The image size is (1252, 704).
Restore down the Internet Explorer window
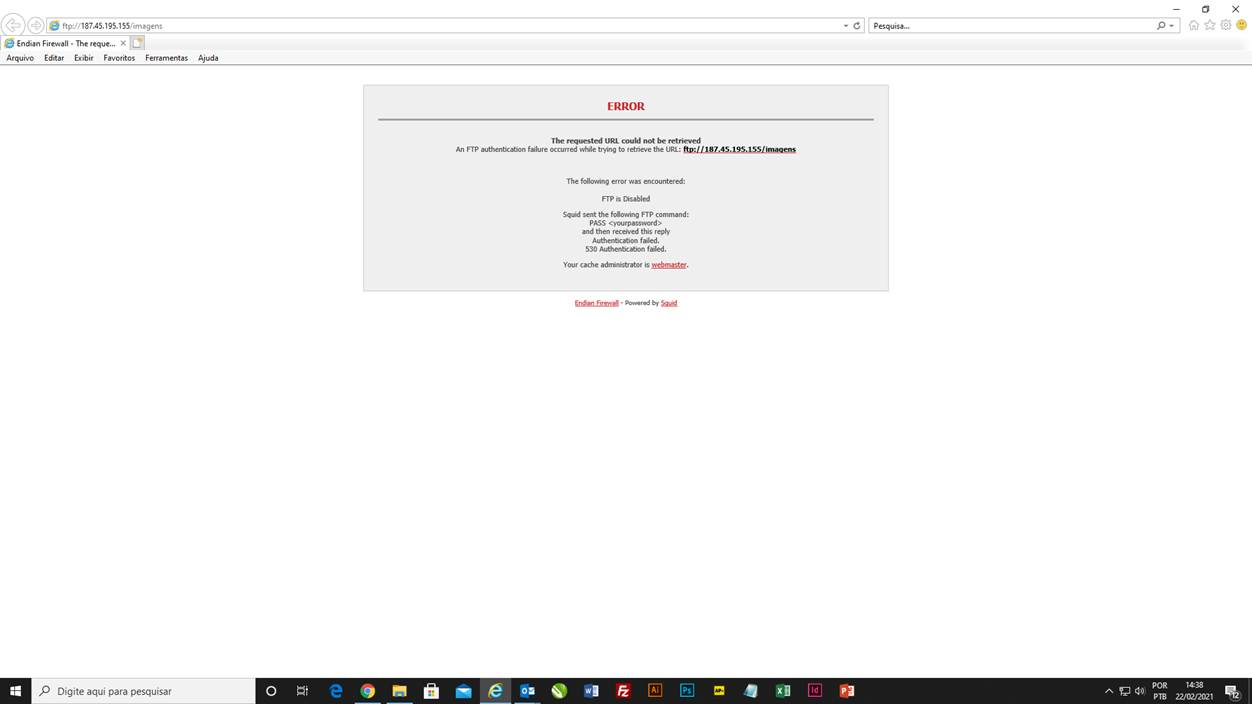click(x=1206, y=8)
